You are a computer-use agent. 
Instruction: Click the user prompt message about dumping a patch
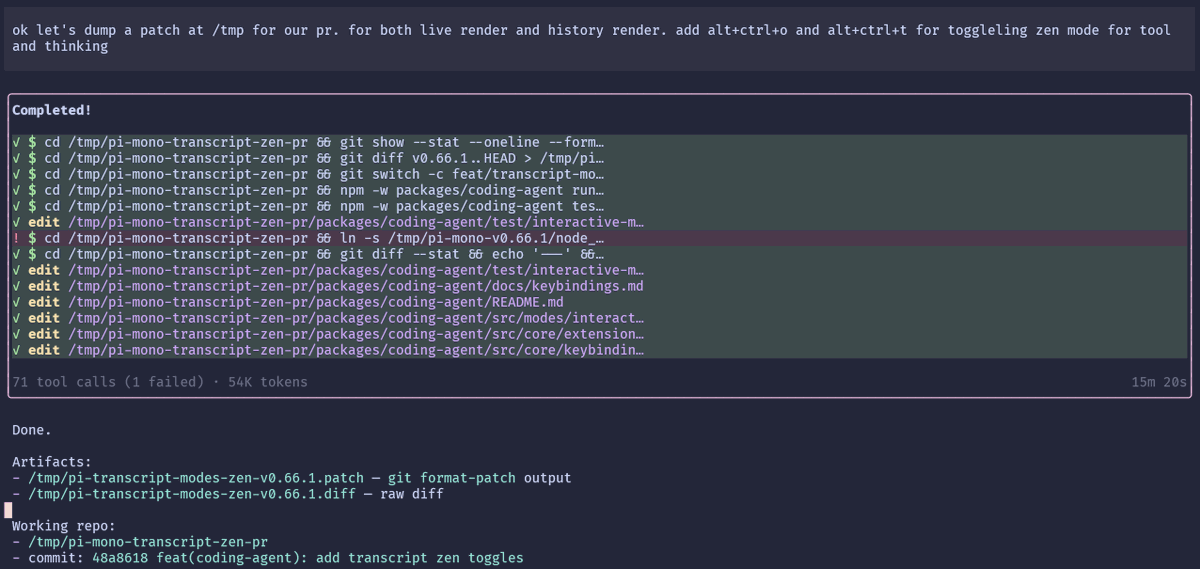(x=599, y=38)
